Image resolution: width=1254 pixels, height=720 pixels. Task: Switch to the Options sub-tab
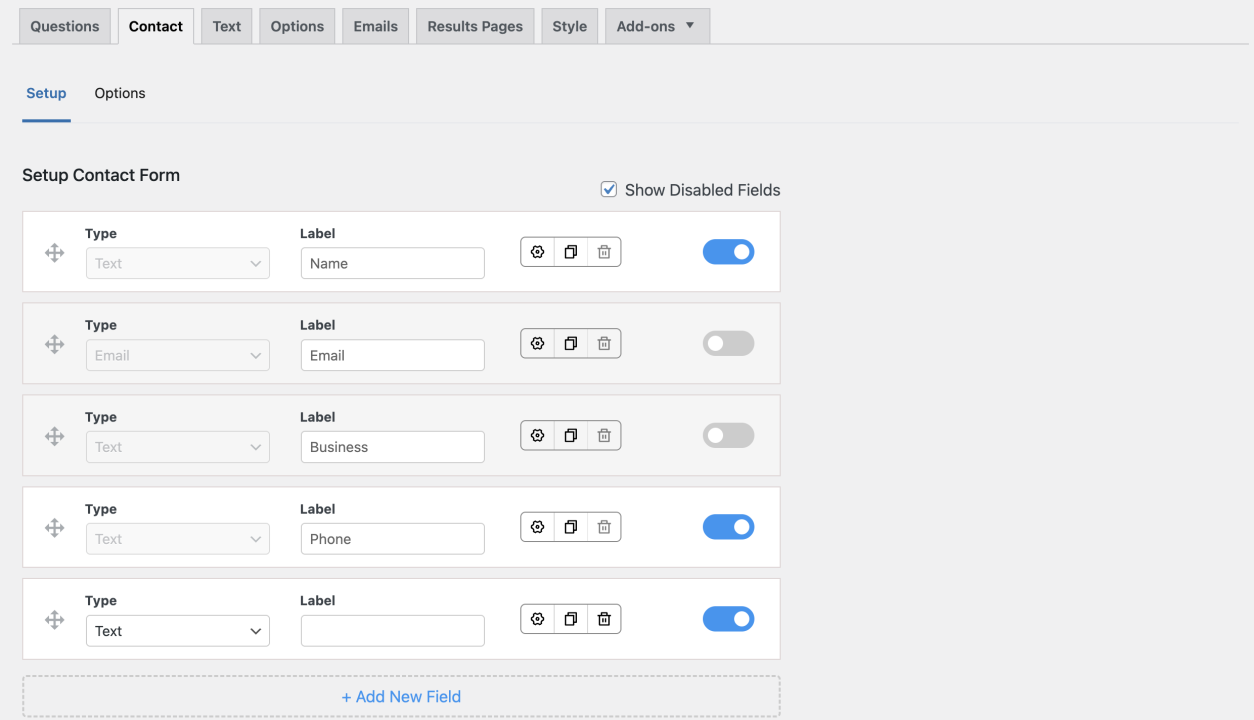click(120, 93)
